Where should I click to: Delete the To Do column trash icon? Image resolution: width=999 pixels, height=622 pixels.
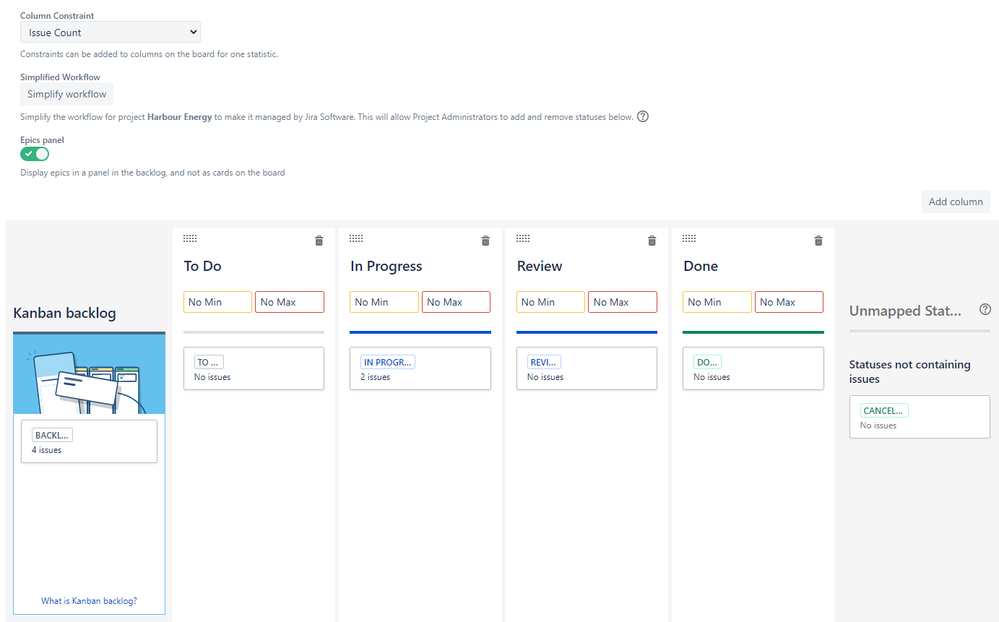(319, 240)
